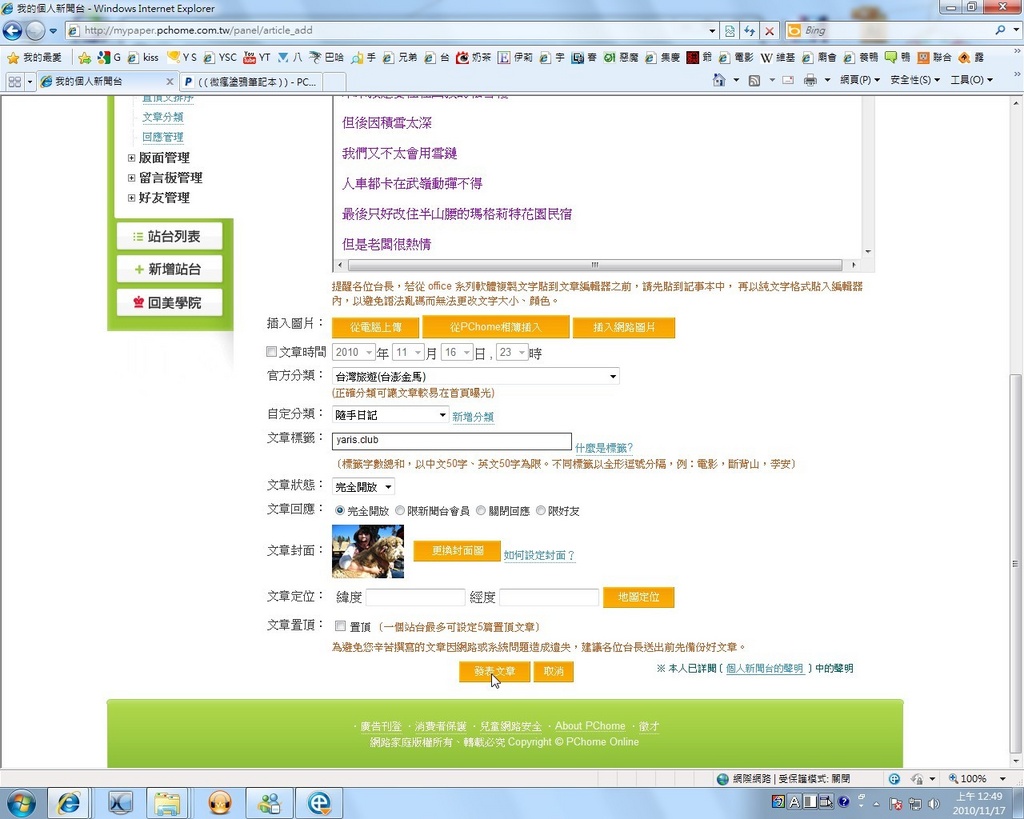Open the YouTube YT favorites bookmark
Screen dimensions: 1024x819
[257, 57]
